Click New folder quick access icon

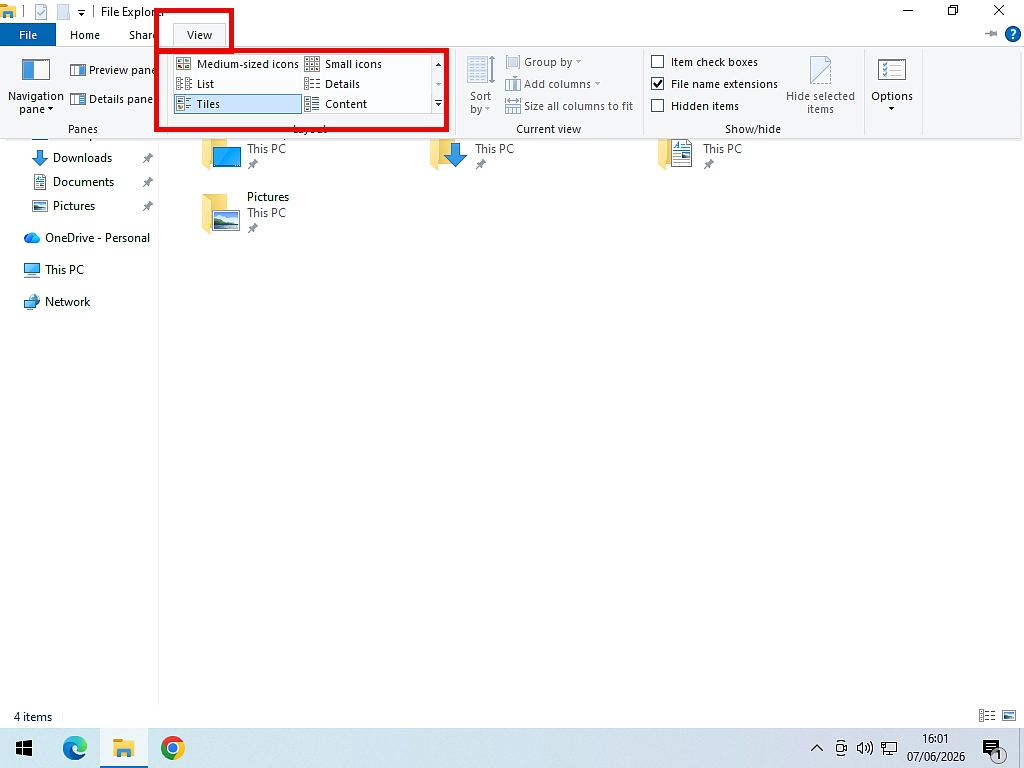(63, 12)
